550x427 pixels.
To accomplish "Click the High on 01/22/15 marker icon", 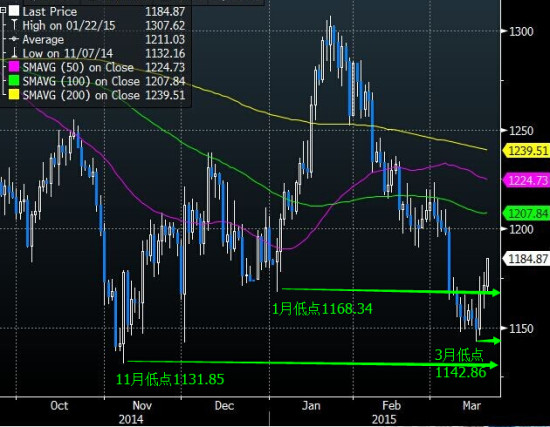I will (14, 25).
